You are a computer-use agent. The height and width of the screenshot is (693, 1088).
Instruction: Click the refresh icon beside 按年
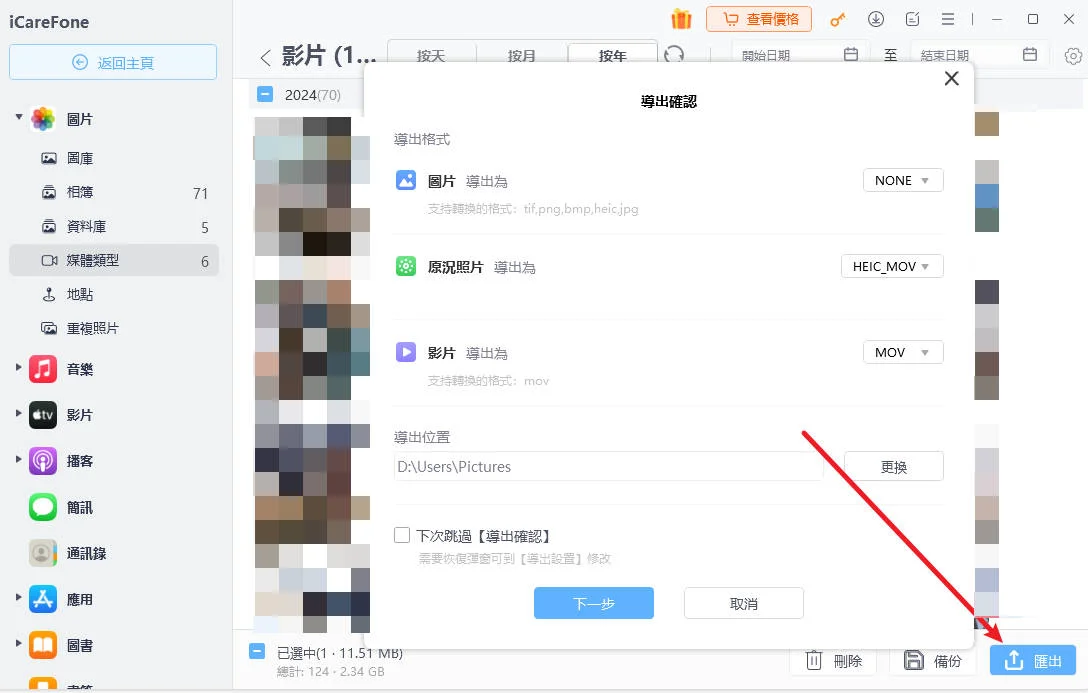[x=674, y=54]
